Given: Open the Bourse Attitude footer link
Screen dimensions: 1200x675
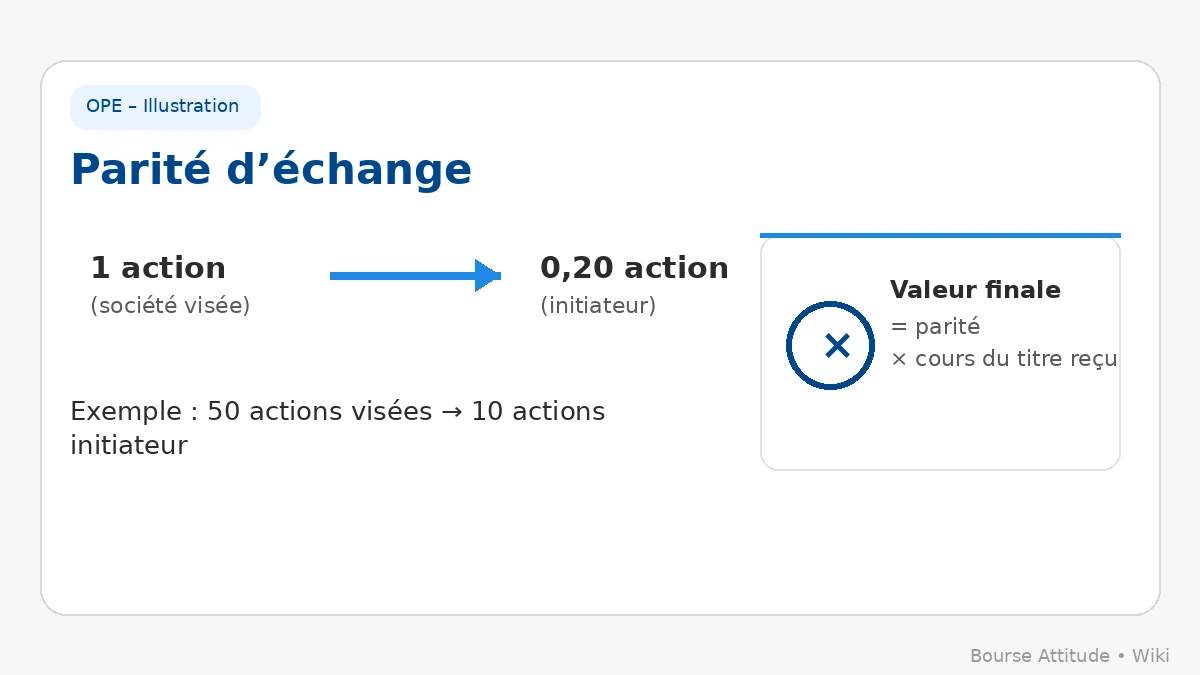Looking at the screenshot, I should (x=1039, y=656).
